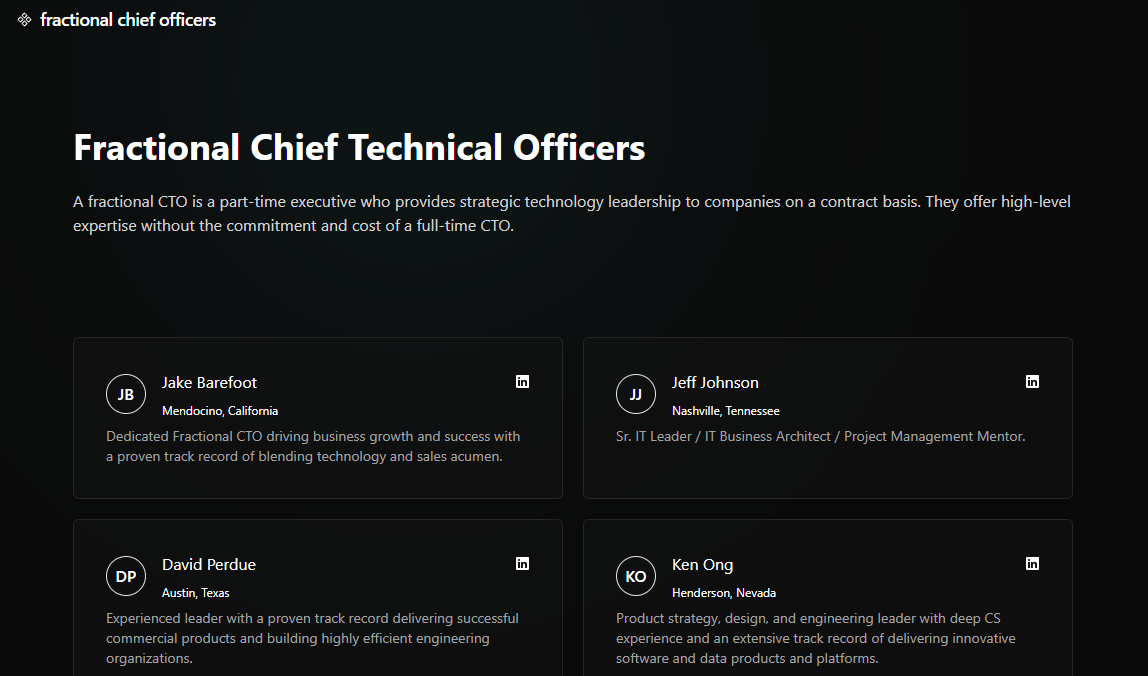1148x676 pixels.
Task: Click Austin, Texas location text
Action: click(x=196, y=592)
